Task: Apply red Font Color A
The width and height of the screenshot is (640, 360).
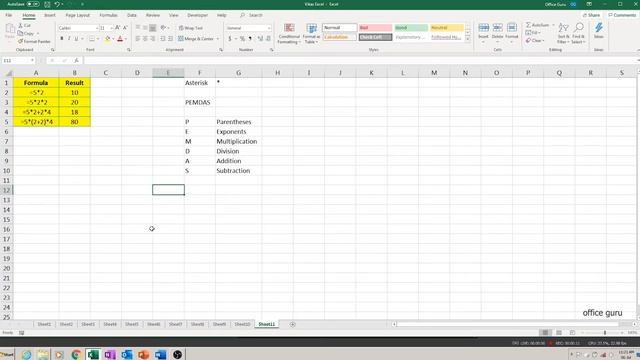Action: coord(120,39)
